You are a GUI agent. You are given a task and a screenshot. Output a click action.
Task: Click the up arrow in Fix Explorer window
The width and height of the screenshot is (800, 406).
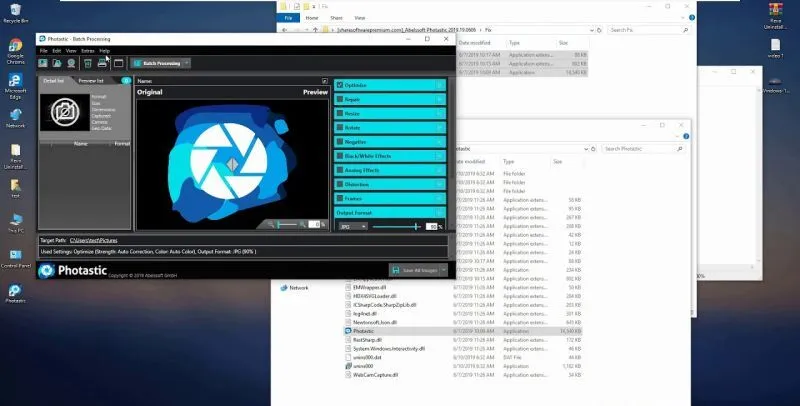click(316, 30)
